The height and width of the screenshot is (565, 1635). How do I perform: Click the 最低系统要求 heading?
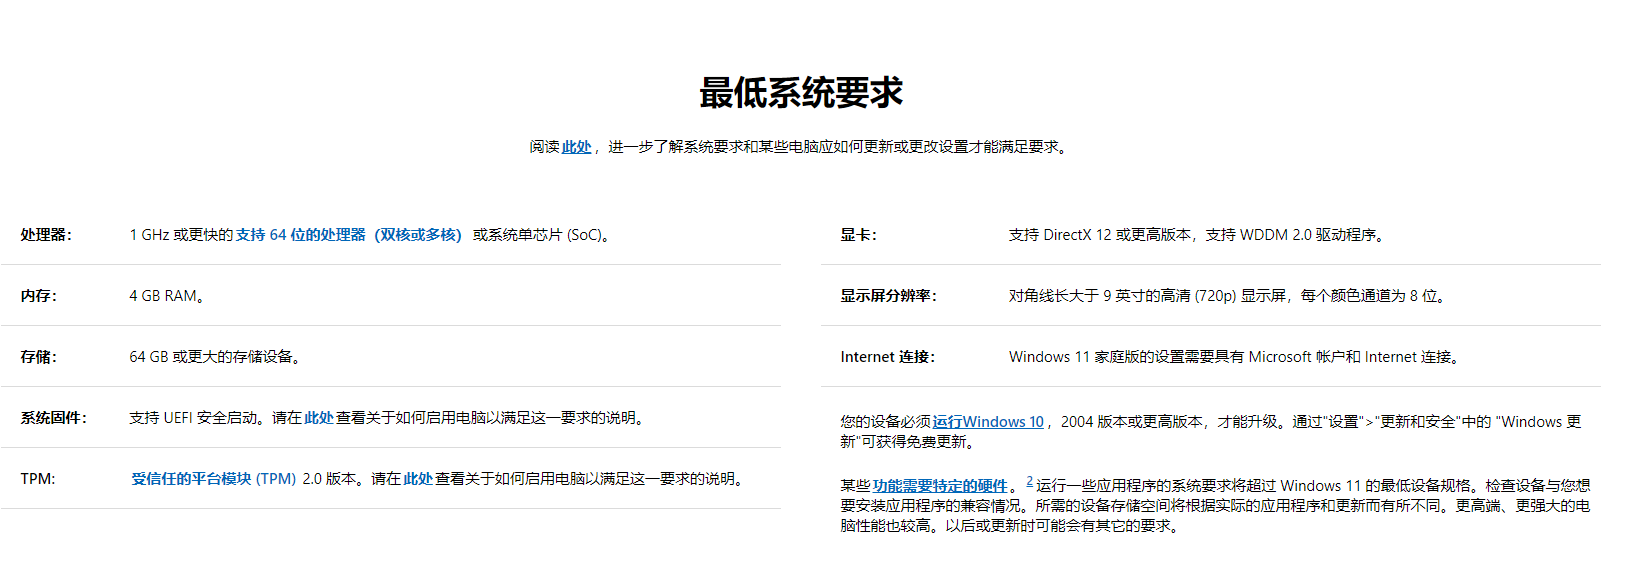pyautogui.click(x=801, y=93)
